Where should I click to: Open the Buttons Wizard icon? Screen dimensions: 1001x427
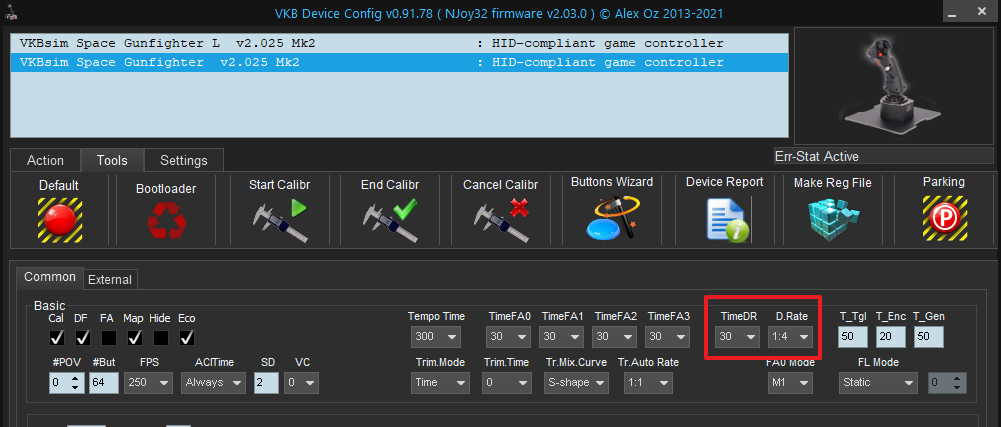tap(612, 217)
